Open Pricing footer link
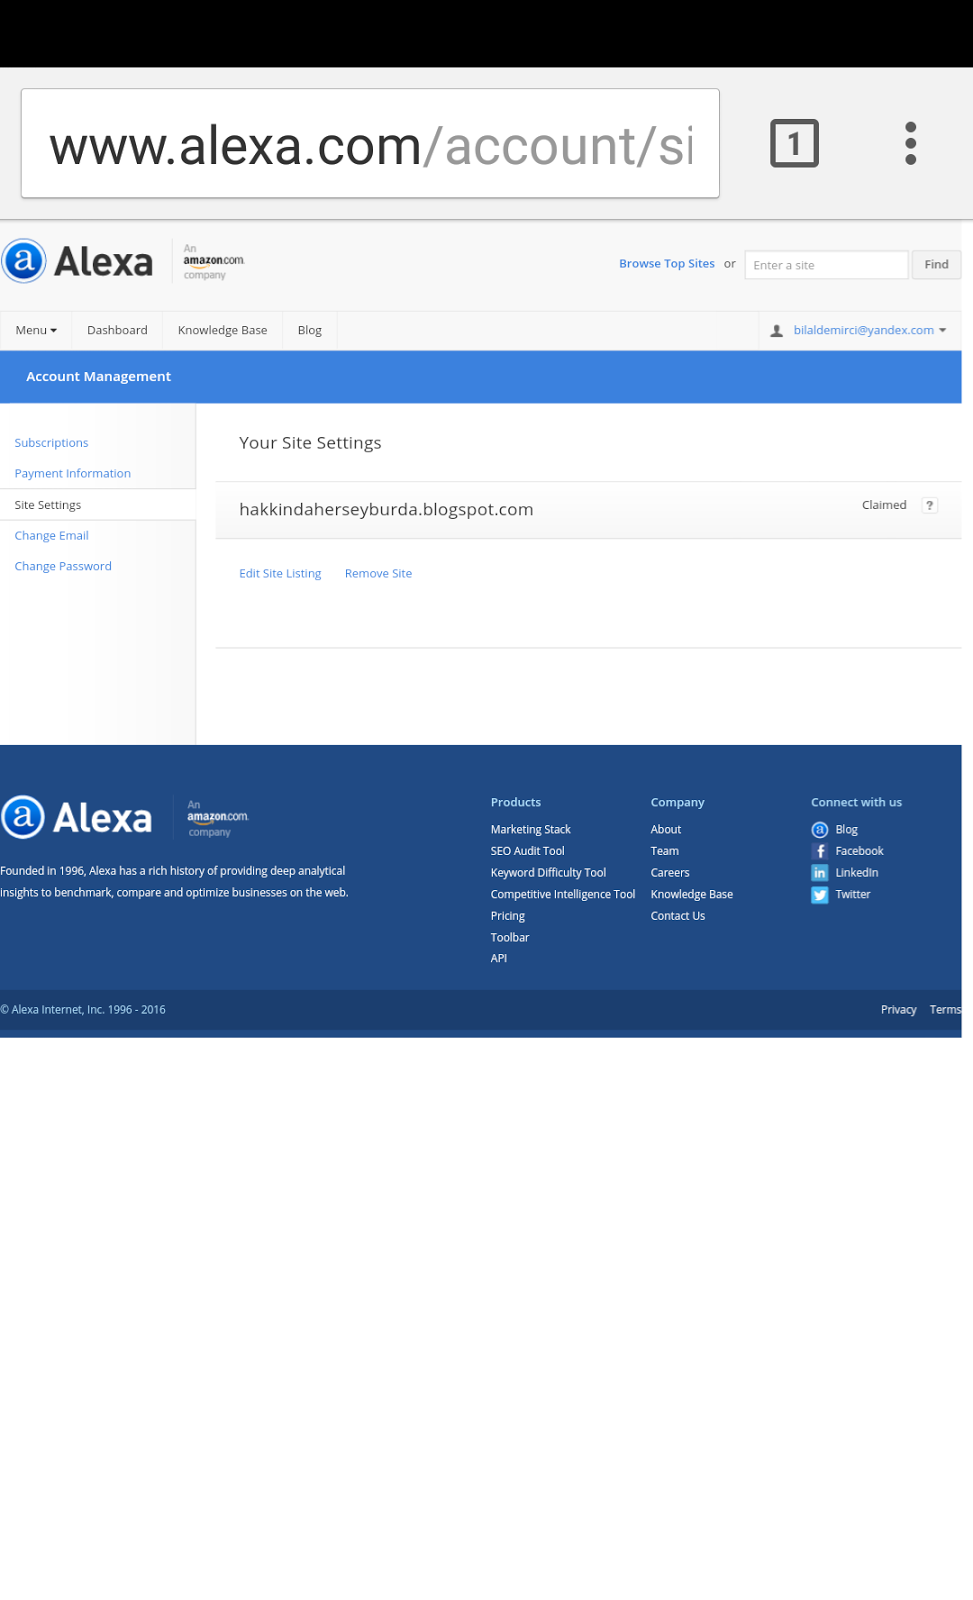This screenshot has height=1600, width=973. 507,916
